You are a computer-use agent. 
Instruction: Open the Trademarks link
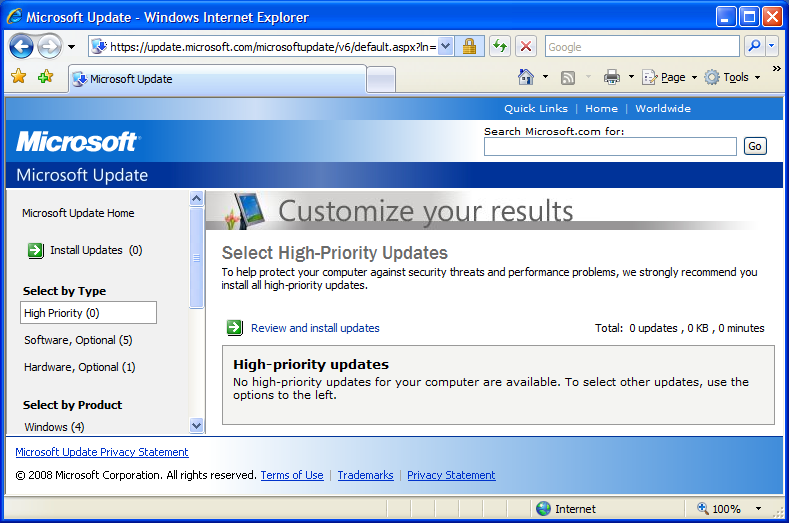pyautogui.click(x=365, y=475)
